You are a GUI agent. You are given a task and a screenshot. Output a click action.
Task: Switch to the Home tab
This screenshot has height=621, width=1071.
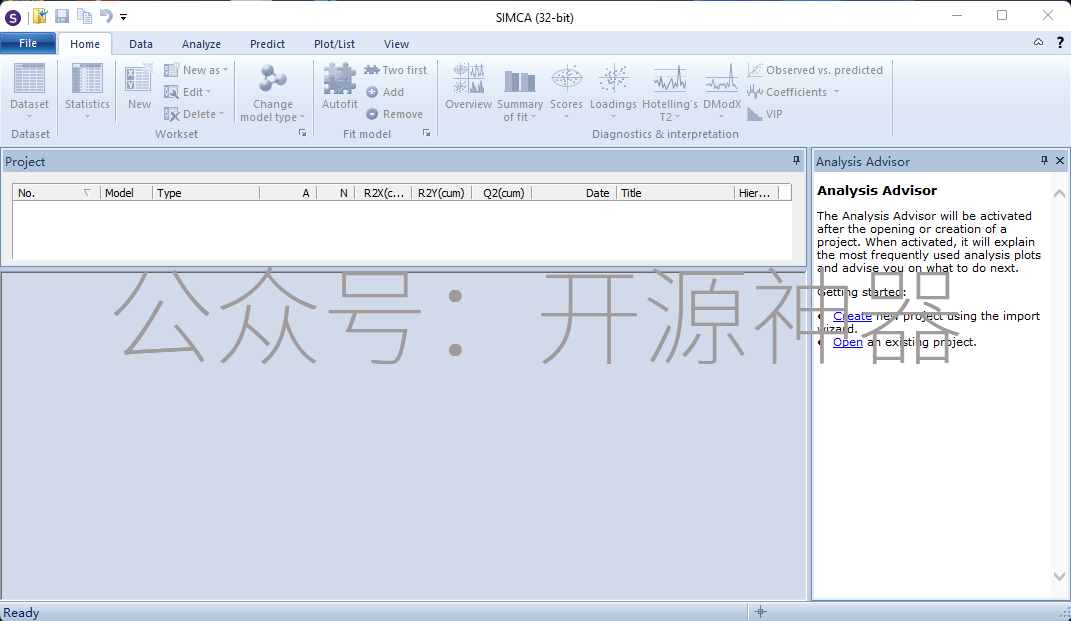(85, 44)
